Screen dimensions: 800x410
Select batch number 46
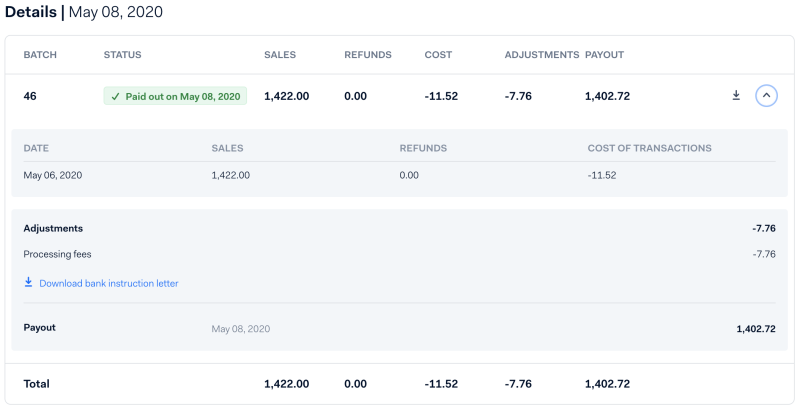click(30, 97)
